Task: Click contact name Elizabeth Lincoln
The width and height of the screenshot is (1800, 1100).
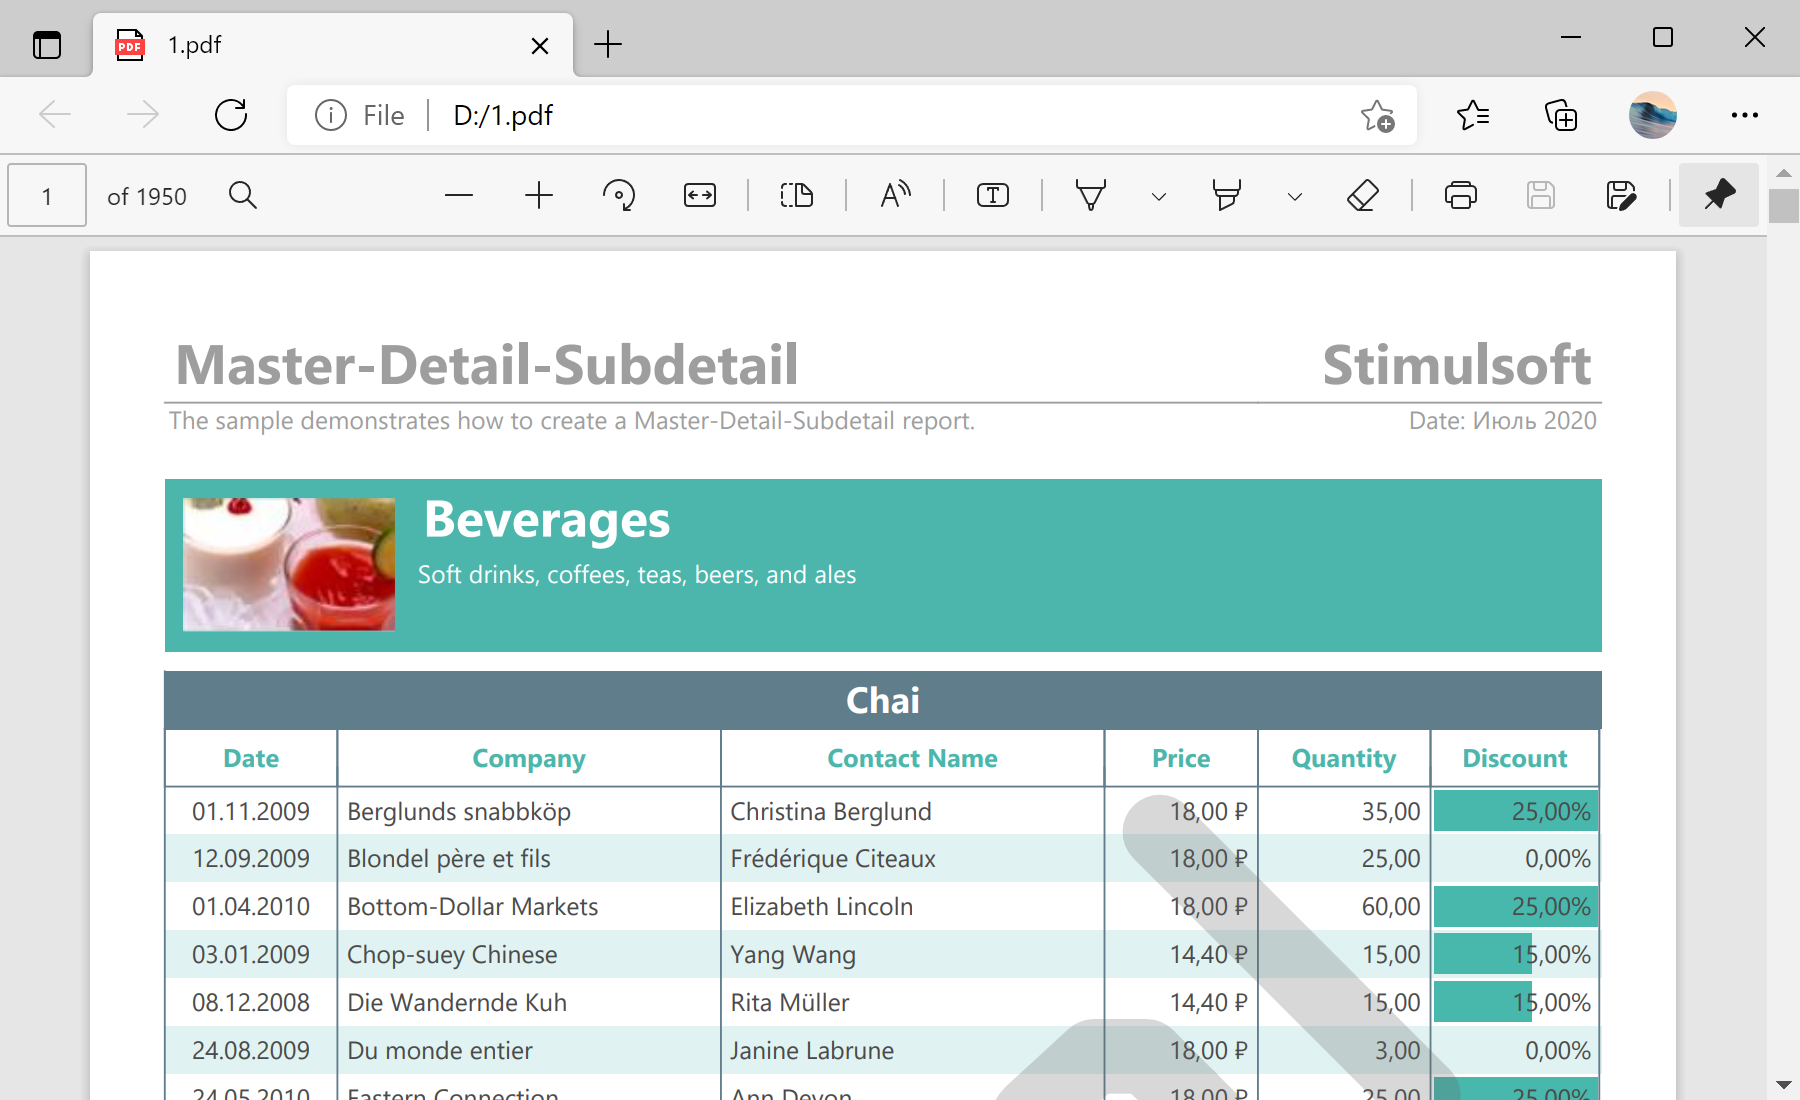Action: click(822, 907)
